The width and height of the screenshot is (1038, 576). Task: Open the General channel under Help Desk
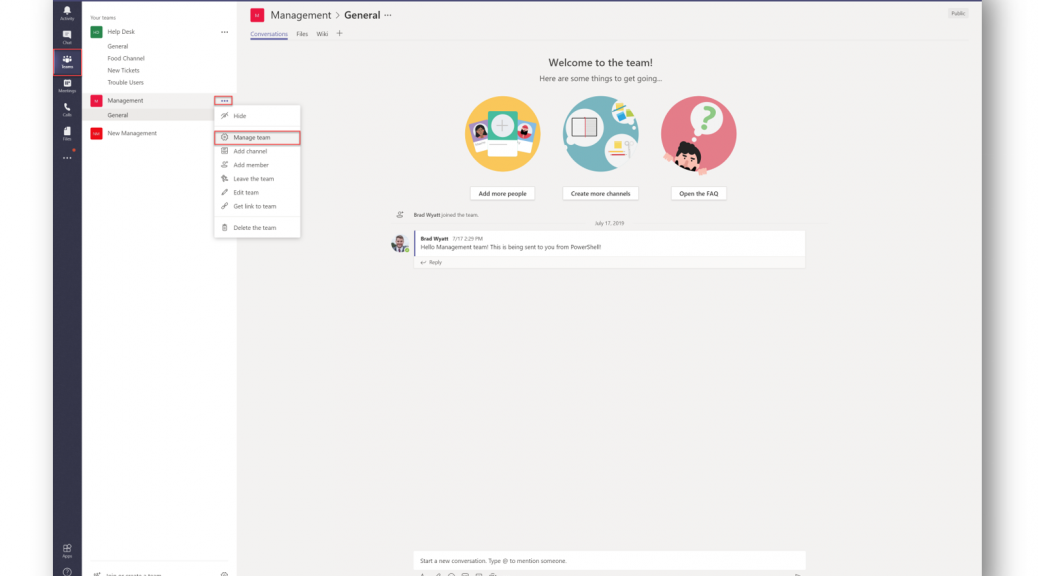(x=118, y=46)
